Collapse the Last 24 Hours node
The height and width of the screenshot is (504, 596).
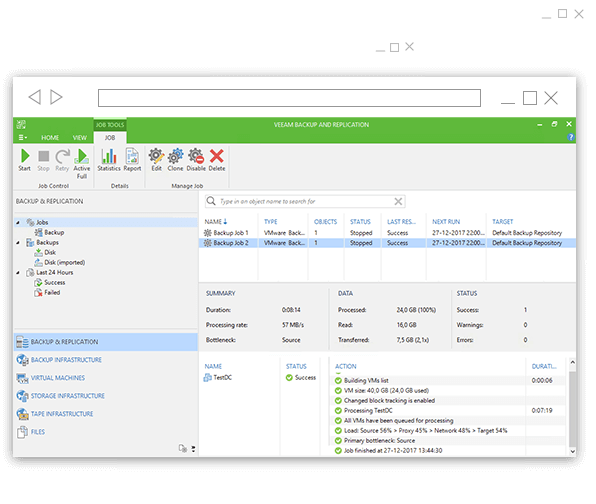point(18,273)
